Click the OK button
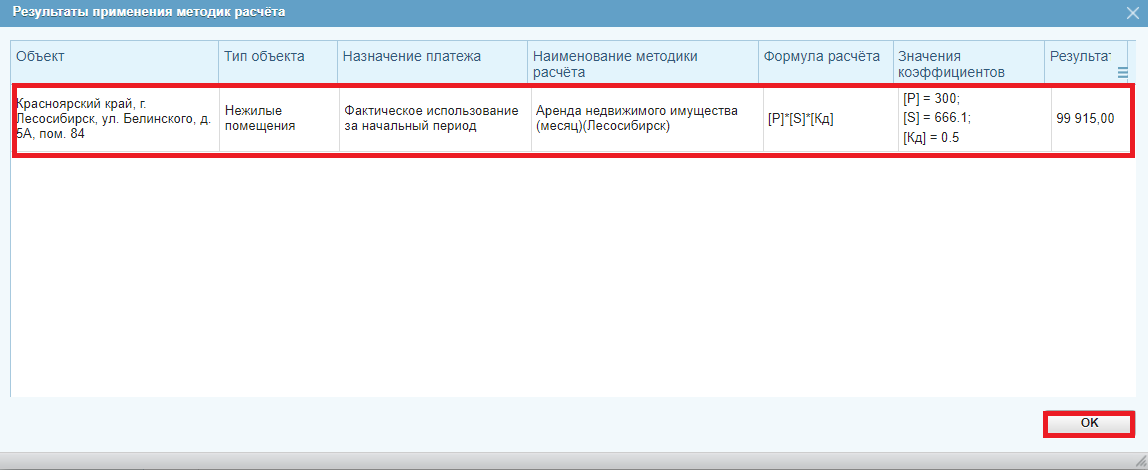Viewport: 1148px width, 470px height. (1089, 424)
